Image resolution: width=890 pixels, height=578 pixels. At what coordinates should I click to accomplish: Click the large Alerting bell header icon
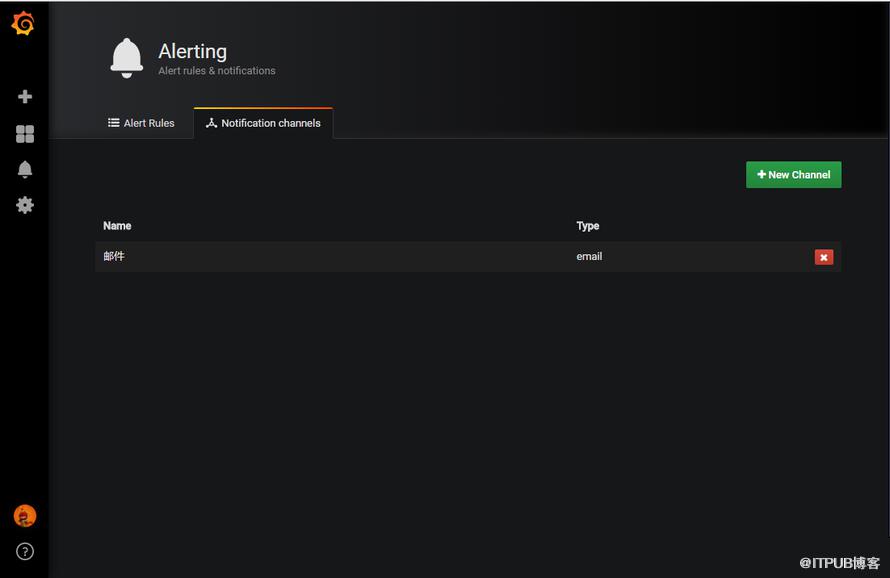[x=127, y=58]
